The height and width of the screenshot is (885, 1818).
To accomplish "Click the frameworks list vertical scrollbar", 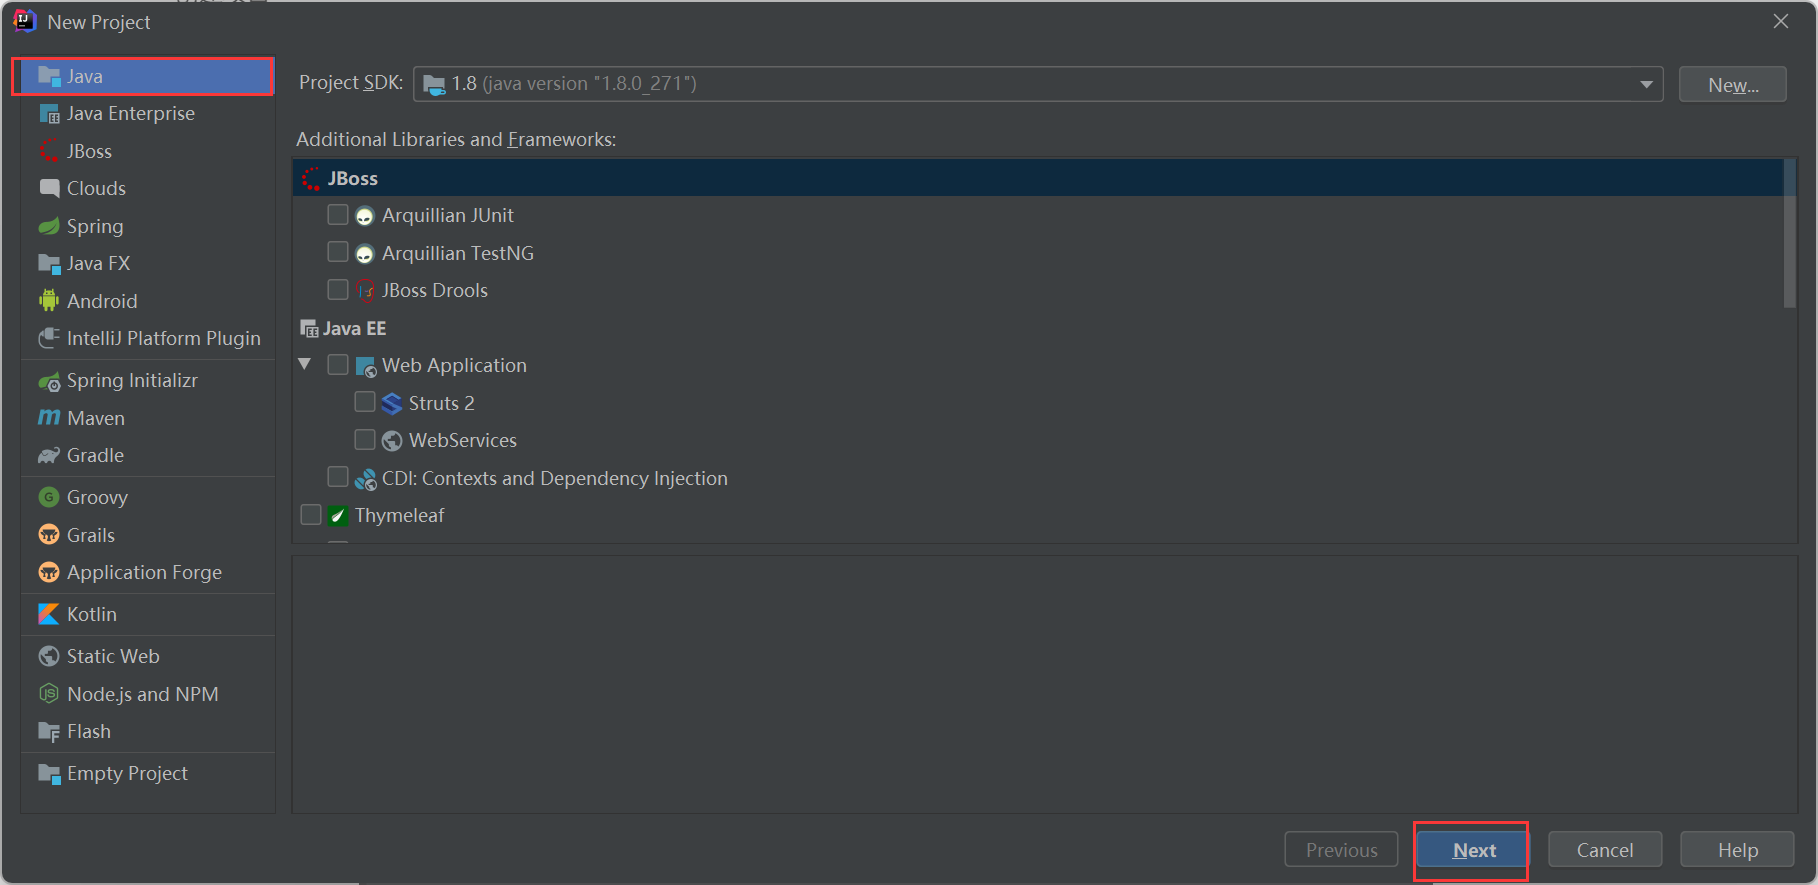I will tap(1790, 234).
